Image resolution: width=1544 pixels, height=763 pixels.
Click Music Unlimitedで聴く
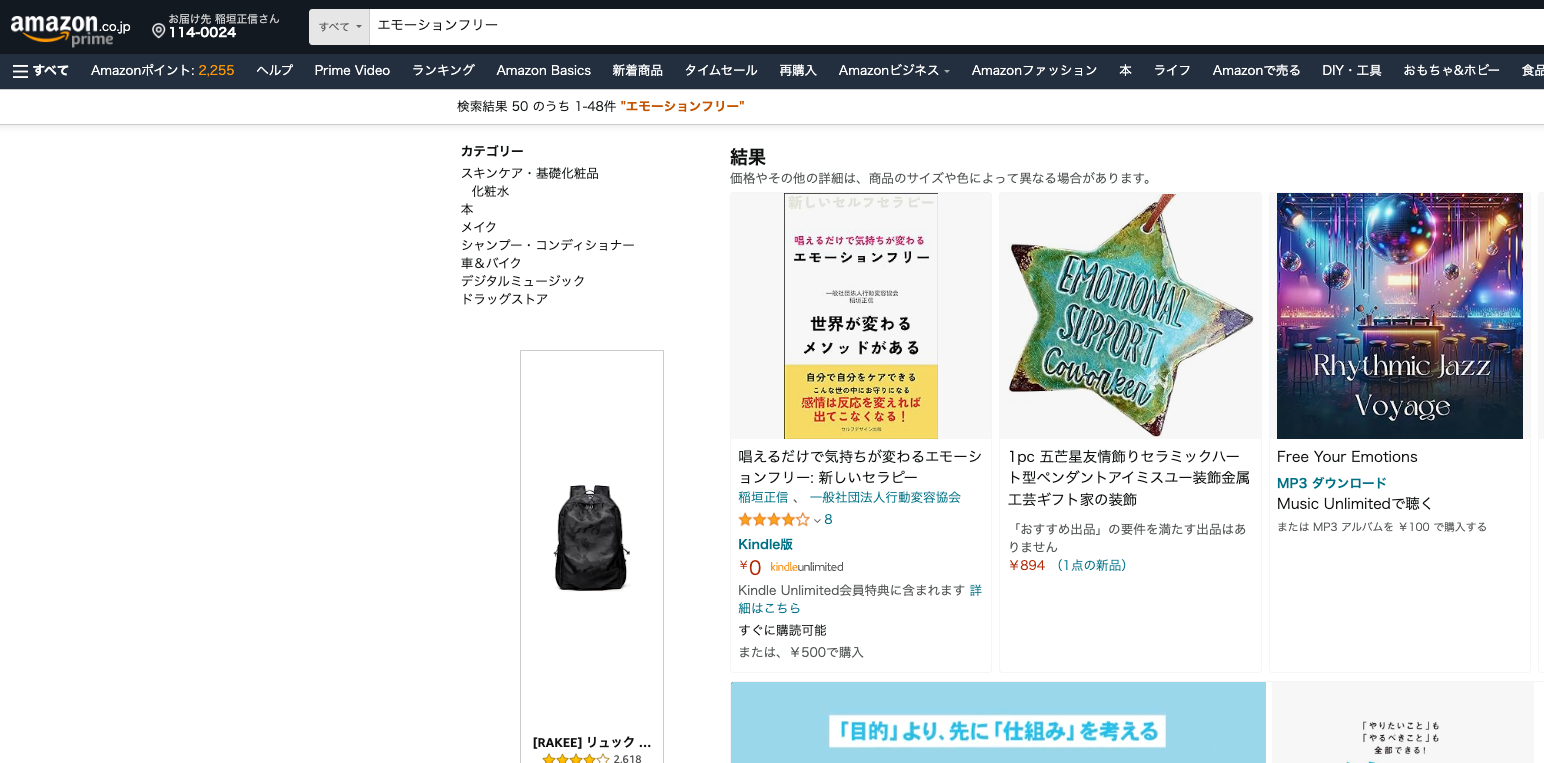[1355, 503]
